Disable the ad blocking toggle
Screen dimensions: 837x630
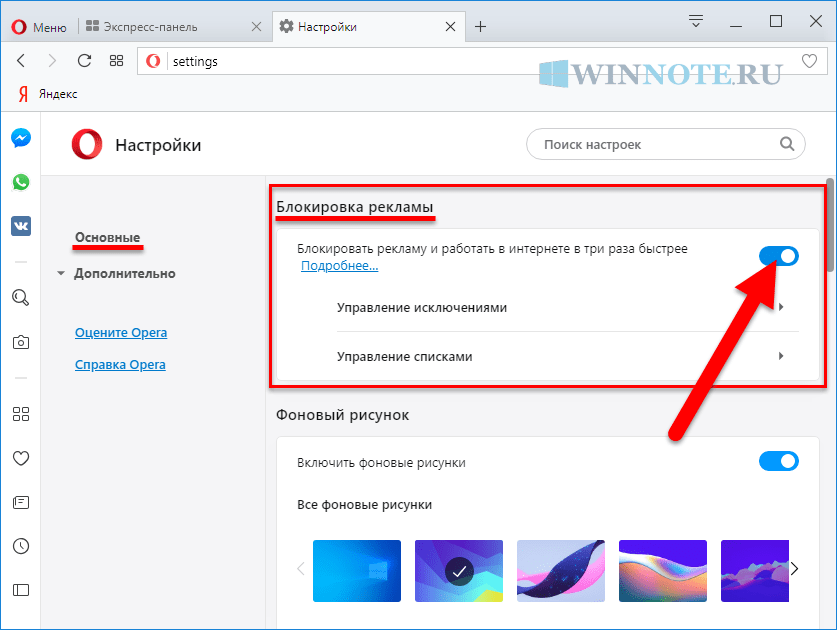click(x=779, y=256)
